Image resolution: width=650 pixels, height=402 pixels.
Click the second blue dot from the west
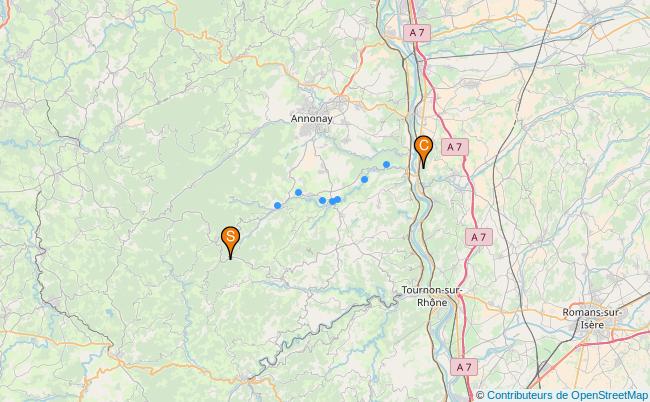click(x=298, y=192)
